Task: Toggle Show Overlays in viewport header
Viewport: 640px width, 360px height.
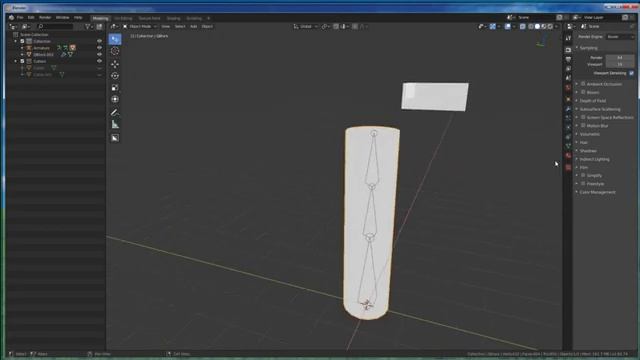Action: coord(507,27)
